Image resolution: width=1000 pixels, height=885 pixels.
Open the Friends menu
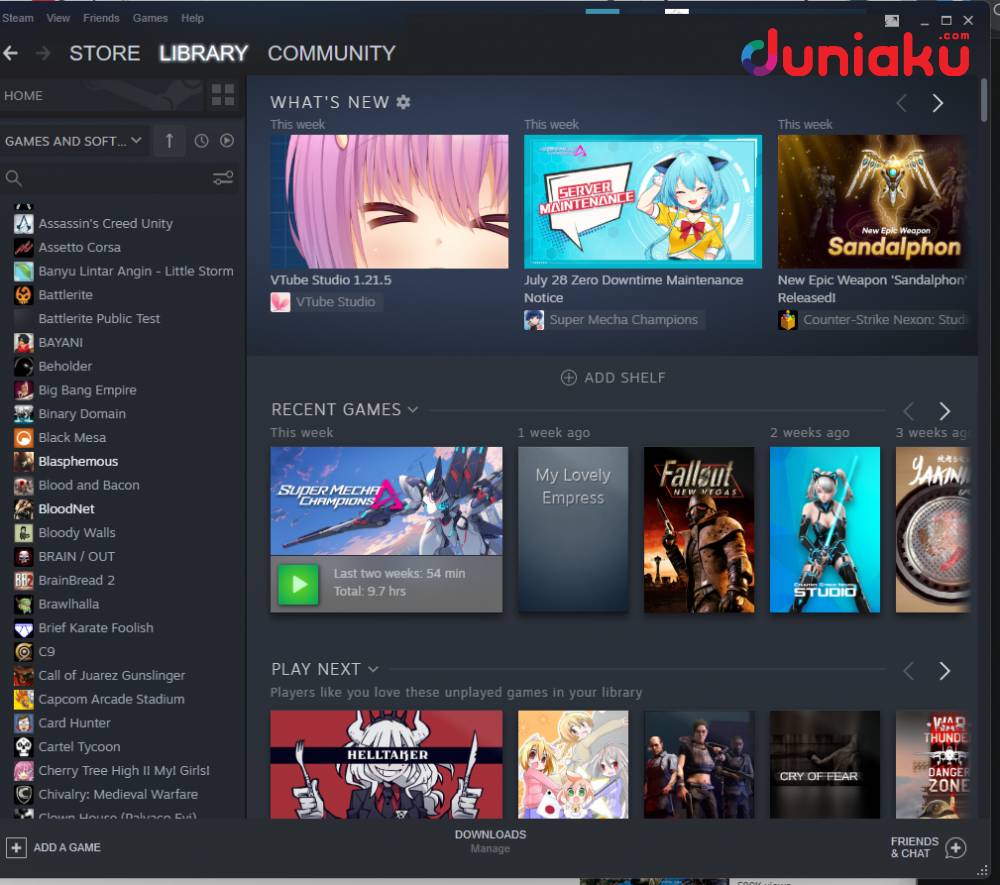pos(101,18)
